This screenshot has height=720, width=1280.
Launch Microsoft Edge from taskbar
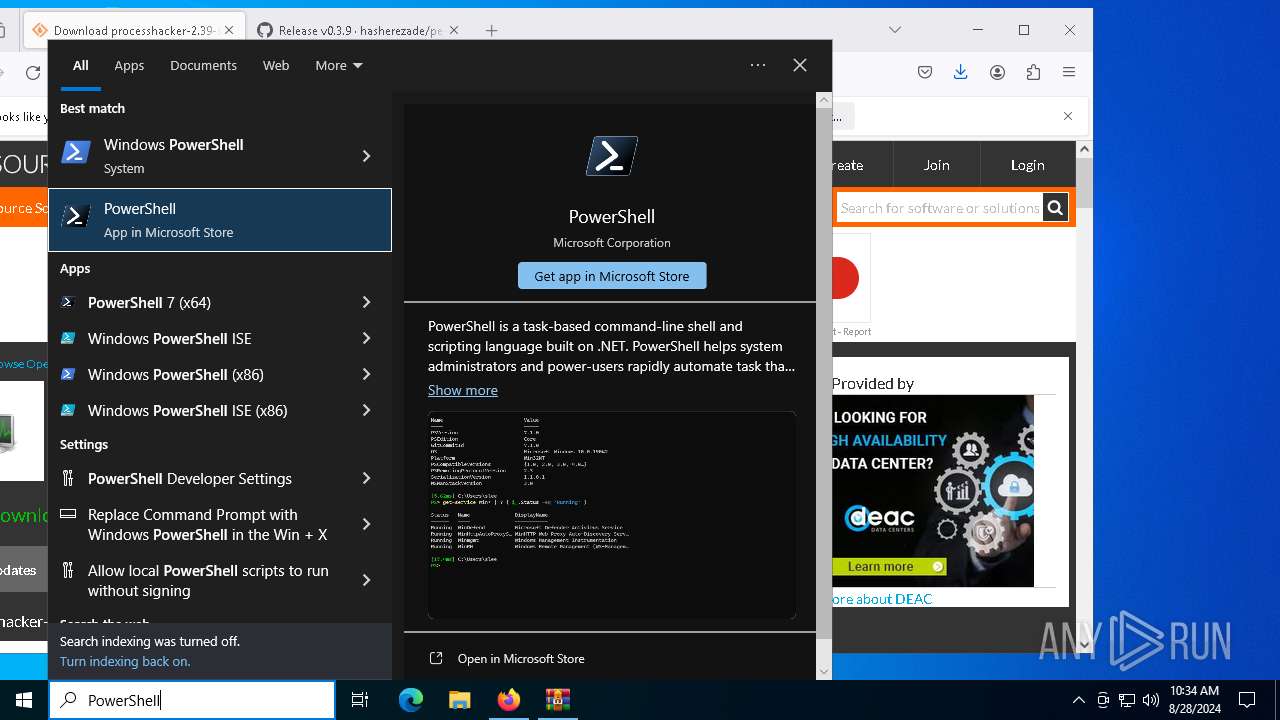(411, 700)
